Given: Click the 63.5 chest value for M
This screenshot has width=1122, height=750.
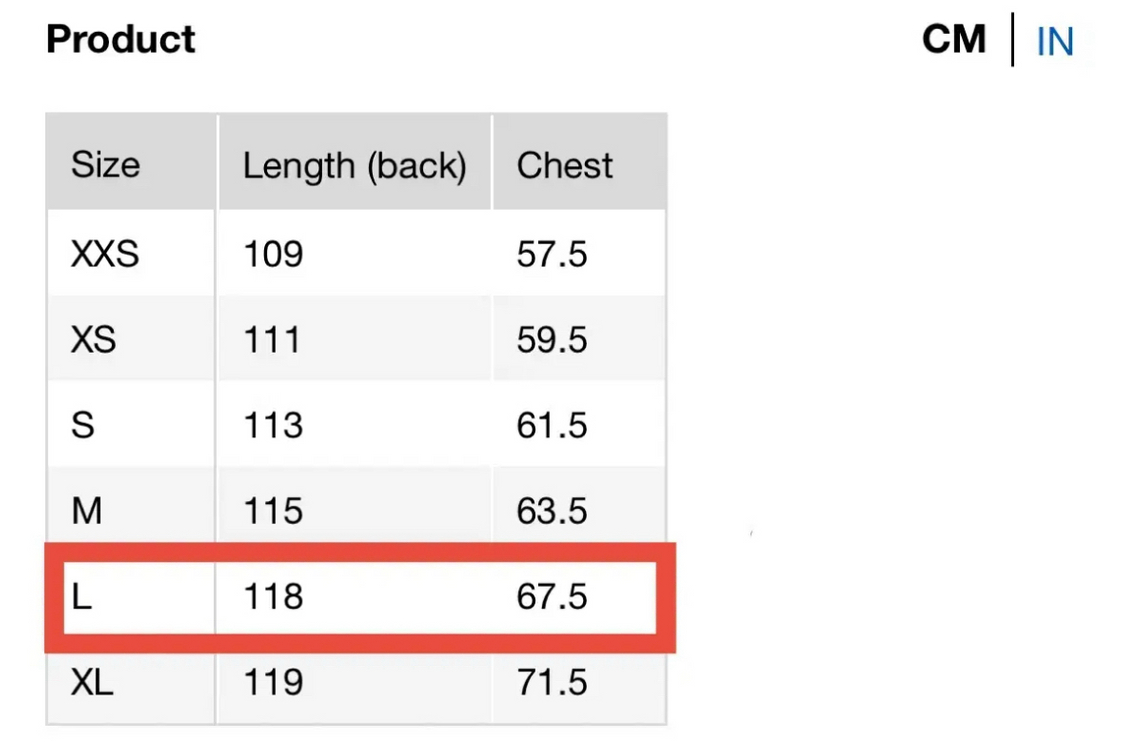Looking at the screenshot, I should point(552,512).
